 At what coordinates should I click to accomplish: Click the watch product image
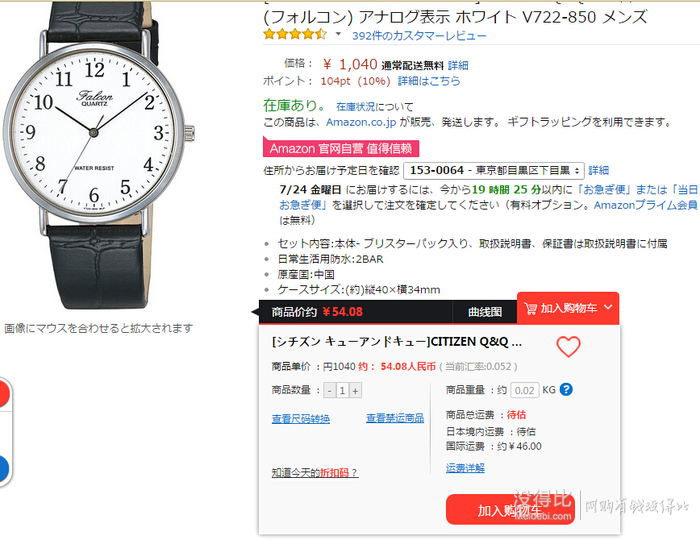tap(98, 154)
